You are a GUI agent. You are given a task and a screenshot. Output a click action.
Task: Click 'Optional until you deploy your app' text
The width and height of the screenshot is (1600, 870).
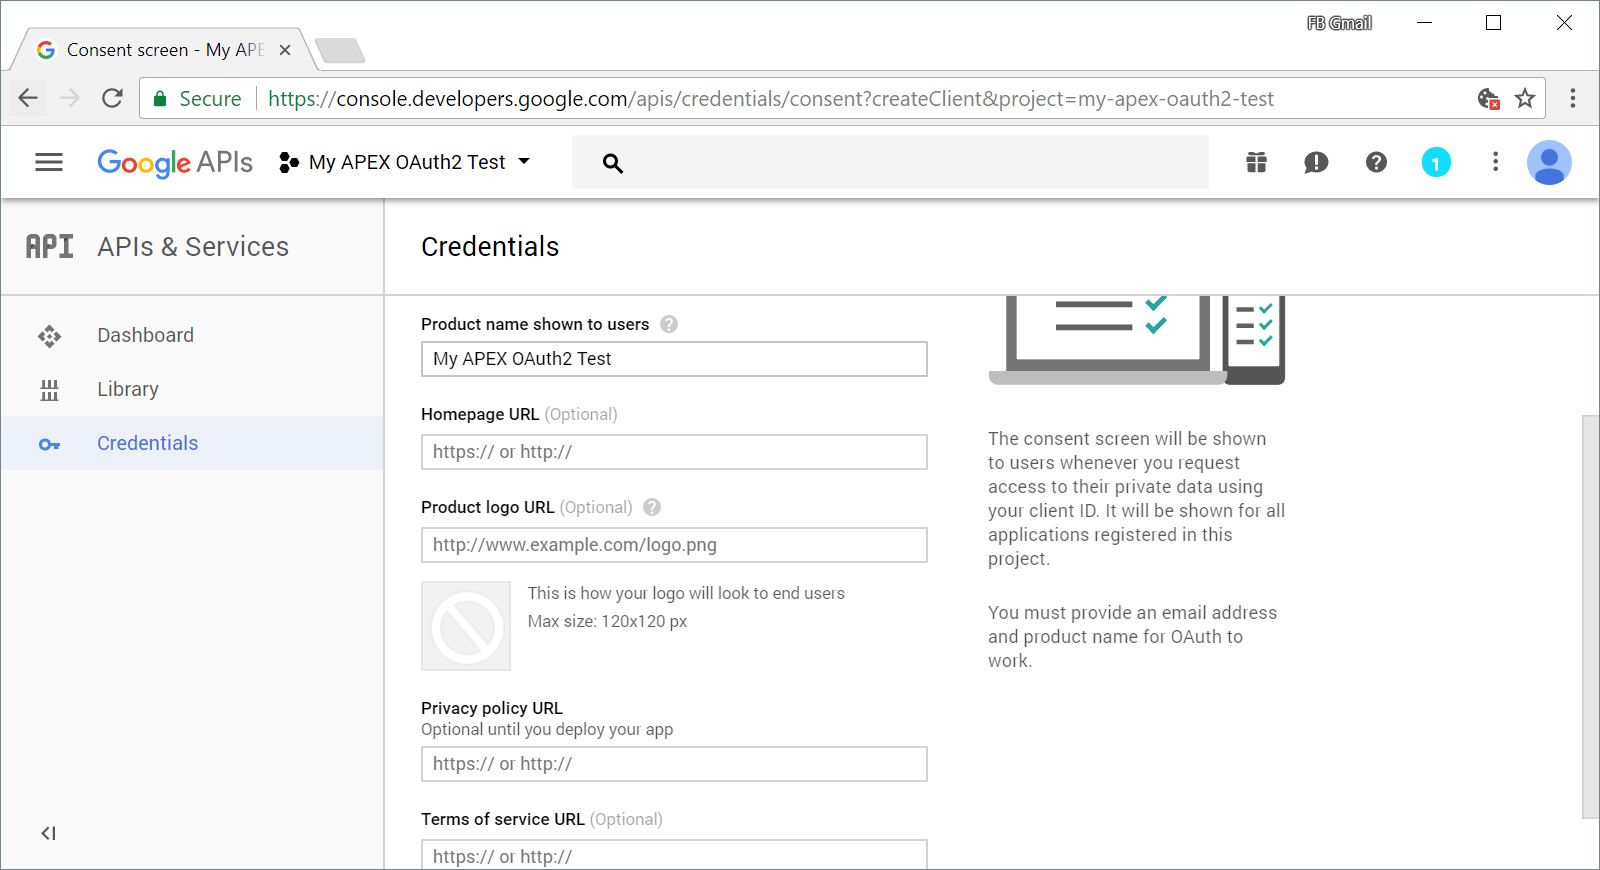[x=547, y=729]
